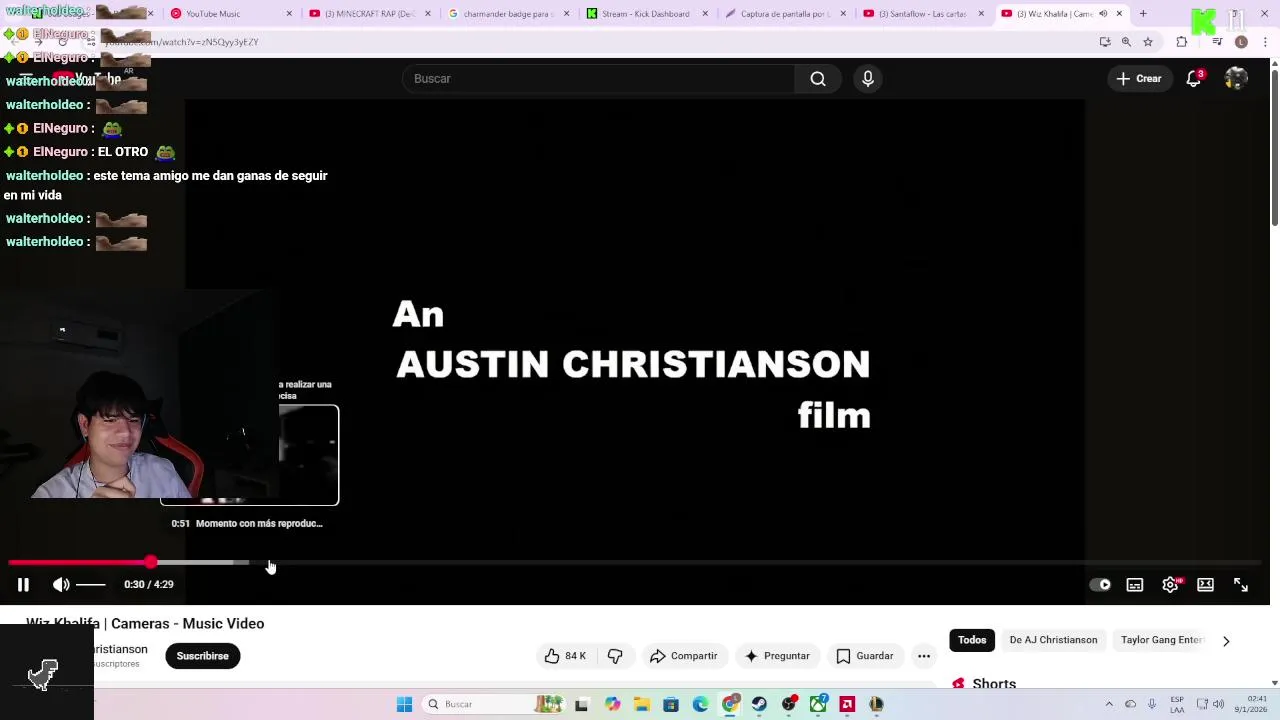1280x720 pixels.
Task: Toggle subtitles with the captions icon
Action: [1135, 585]
